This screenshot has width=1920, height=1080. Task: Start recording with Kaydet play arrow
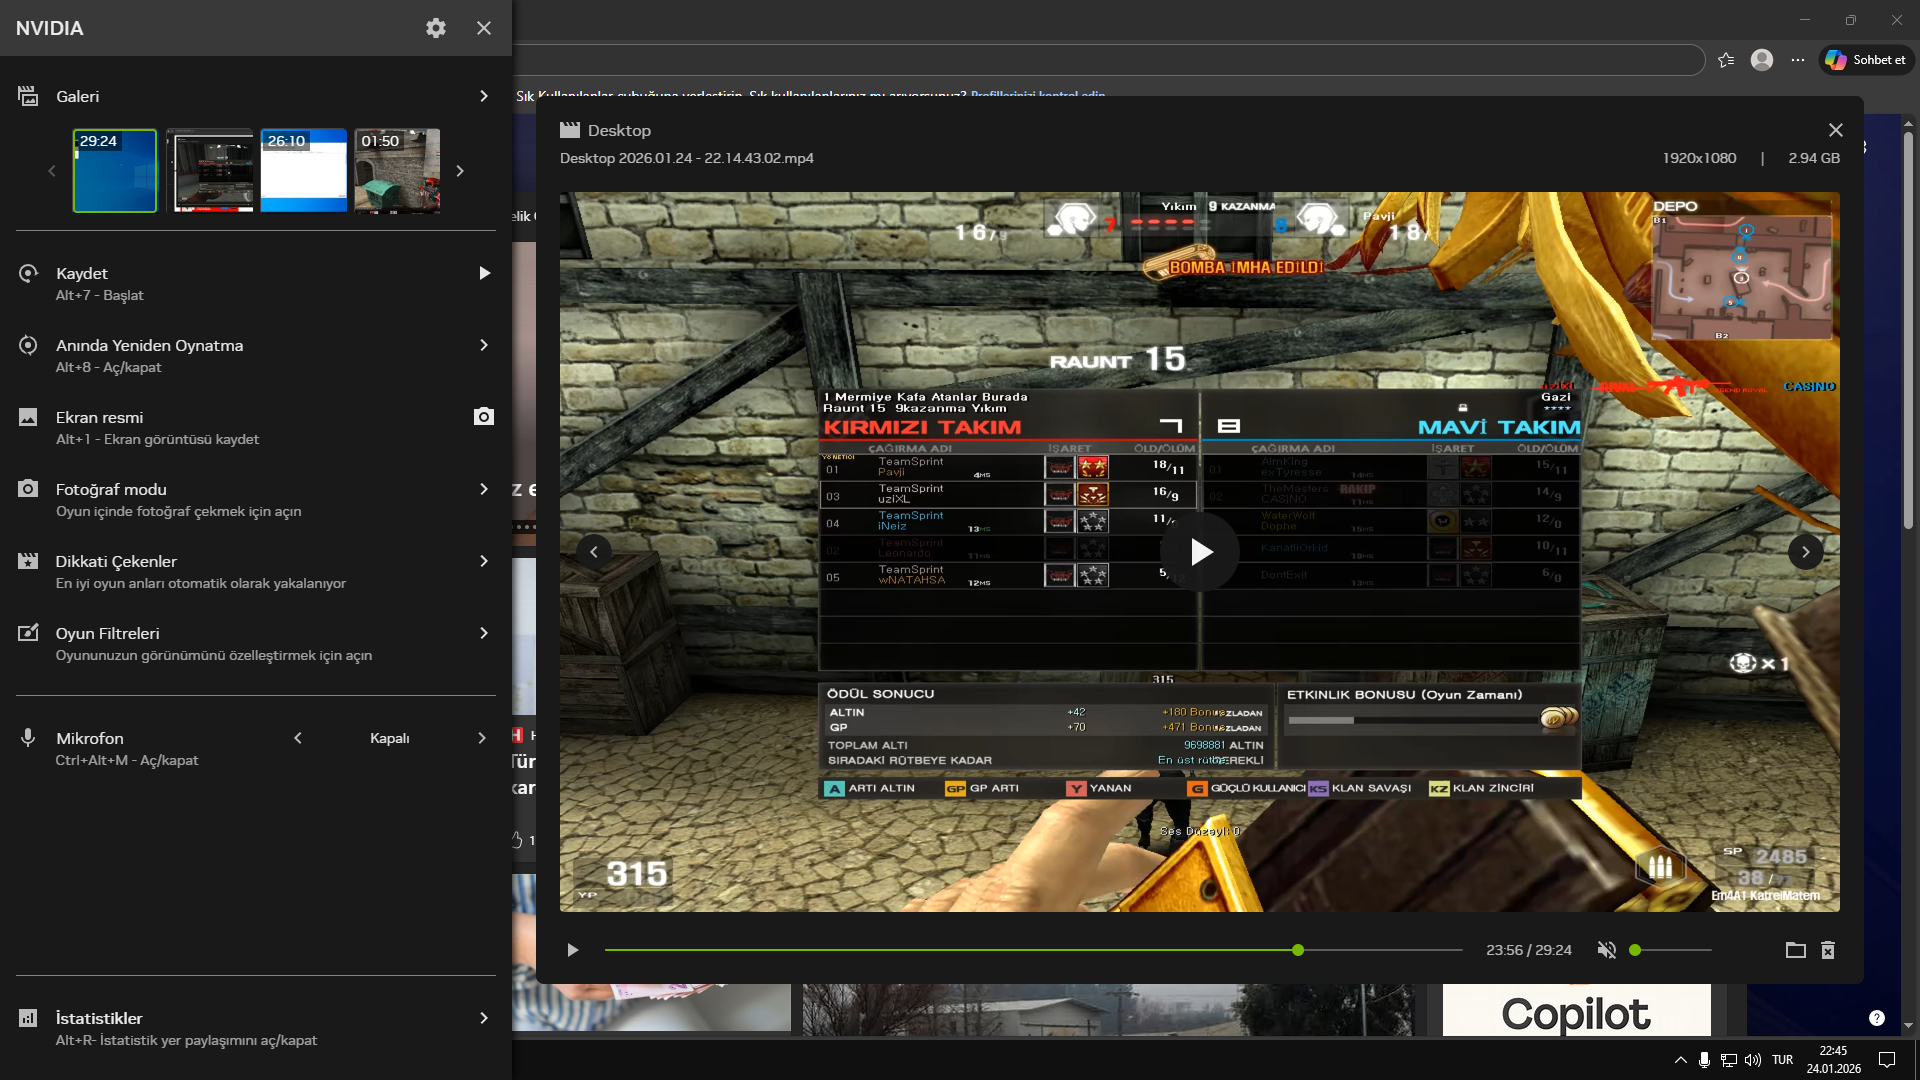484,273
